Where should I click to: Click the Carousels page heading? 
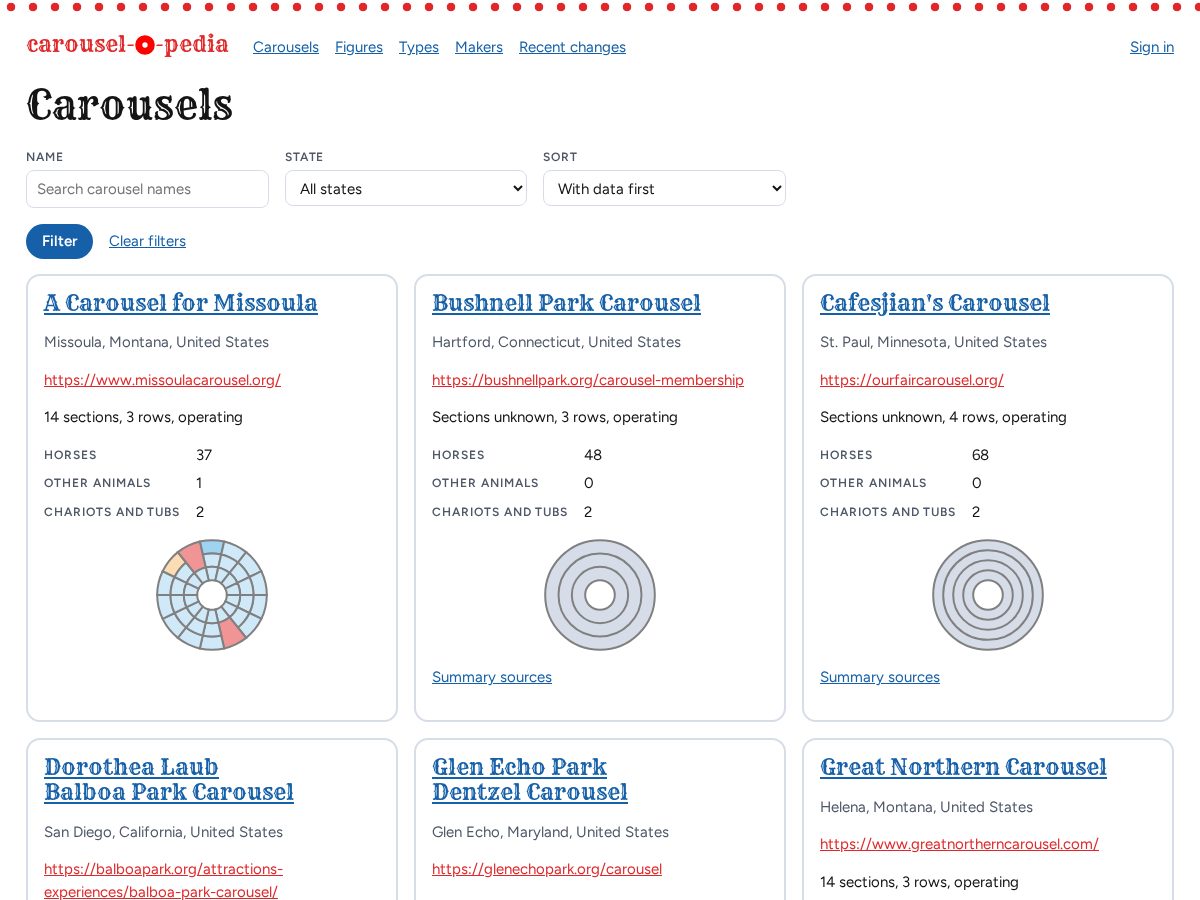pos(130,104)
